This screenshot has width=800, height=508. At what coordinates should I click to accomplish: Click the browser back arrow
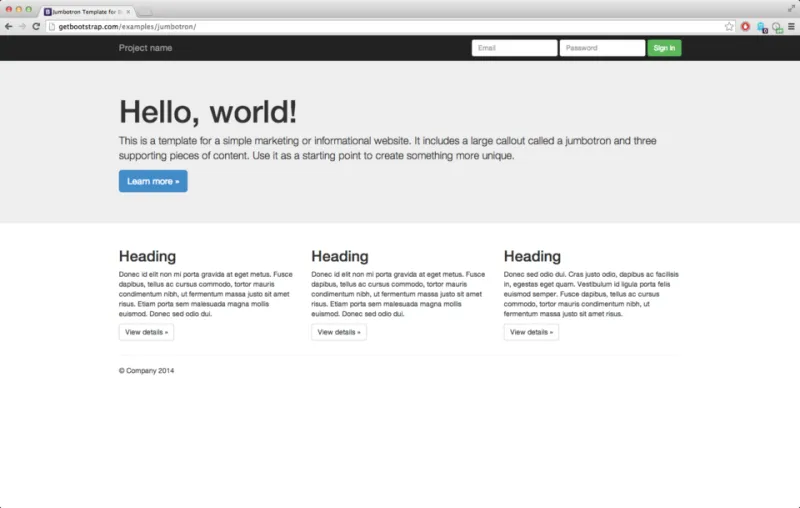coord(9,27)
